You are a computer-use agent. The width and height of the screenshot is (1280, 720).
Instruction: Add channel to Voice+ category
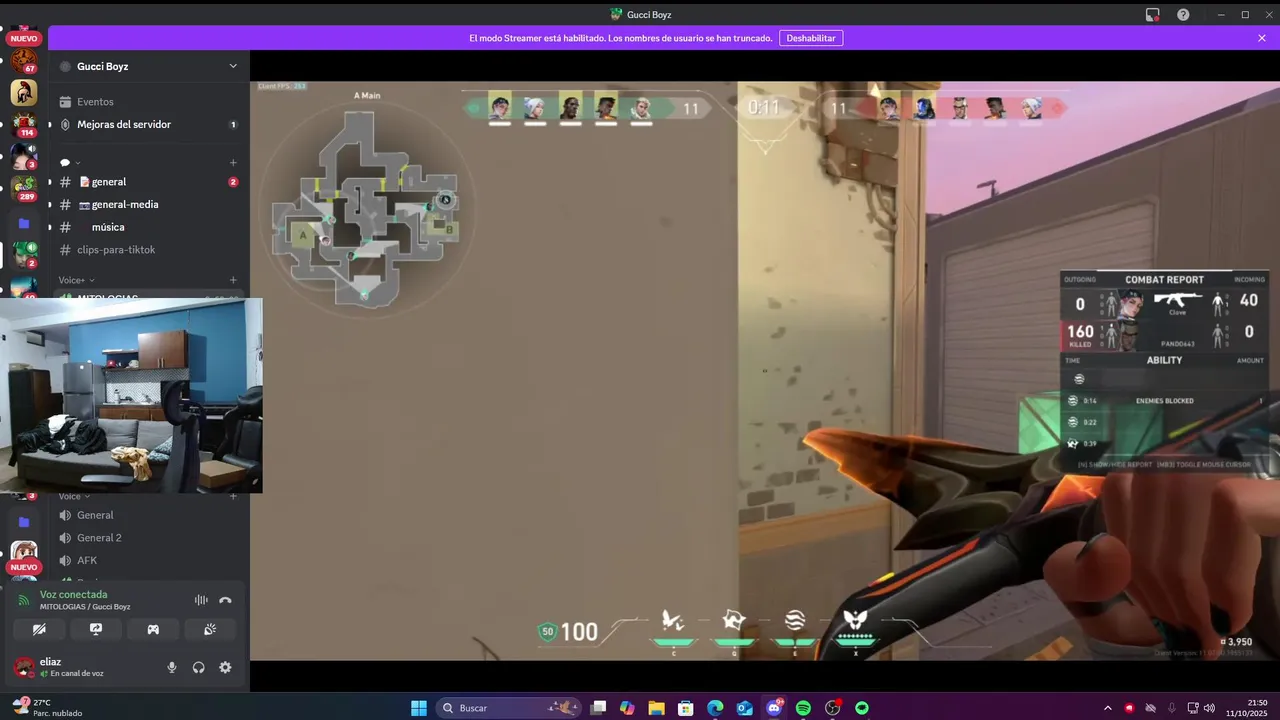tap(233, 280)
